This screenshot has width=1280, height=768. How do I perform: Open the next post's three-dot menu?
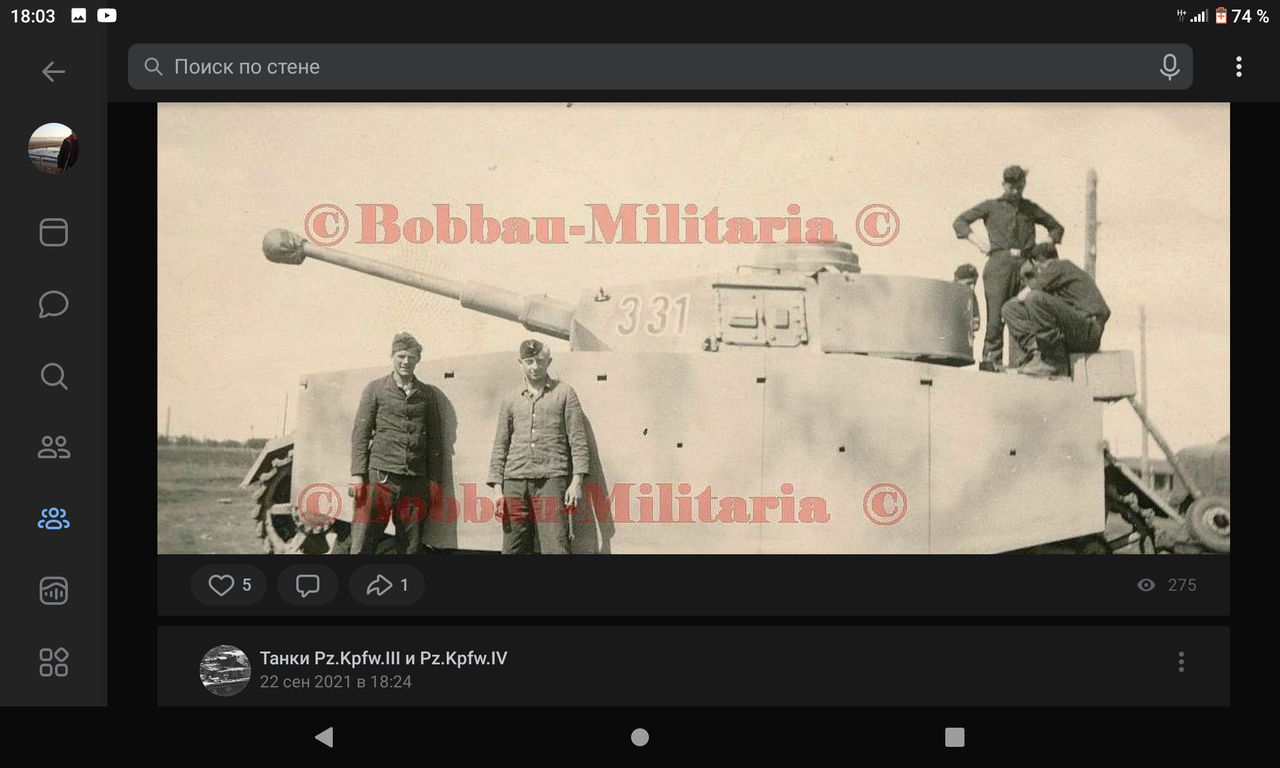pyautogui.click(x=1181, y=662)
